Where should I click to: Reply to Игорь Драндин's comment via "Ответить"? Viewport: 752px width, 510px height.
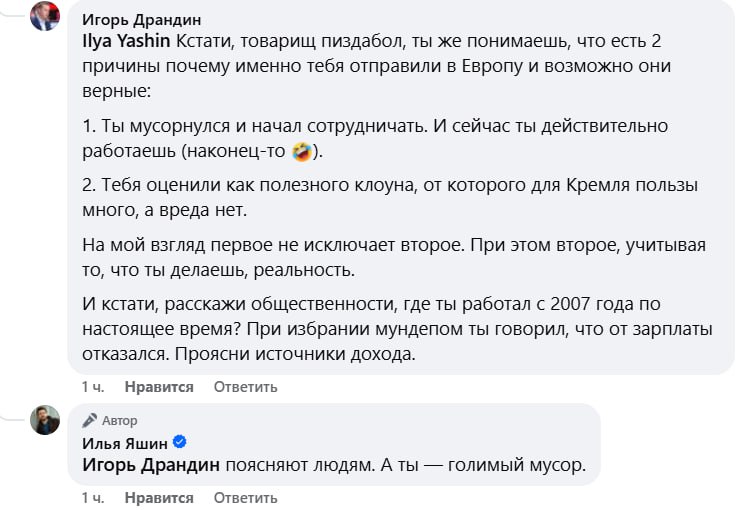(x=245, y=386)
